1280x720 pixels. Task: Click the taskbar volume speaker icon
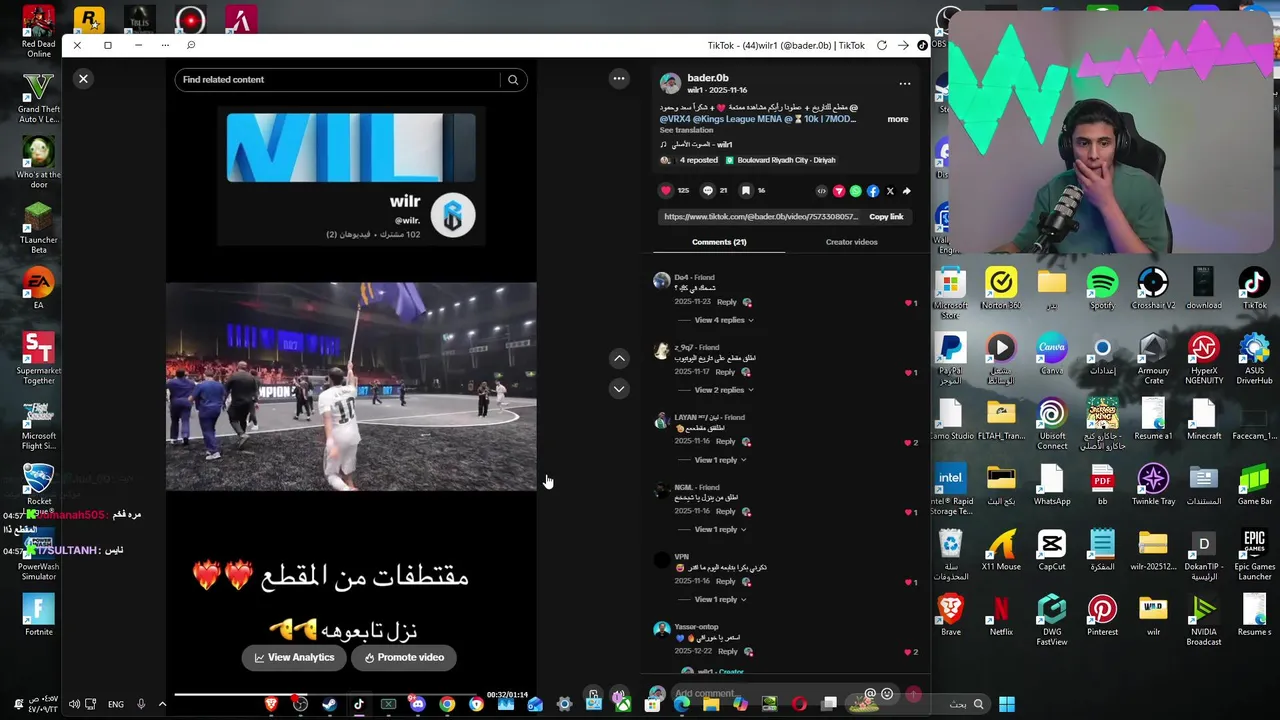(x=74, y=704)
